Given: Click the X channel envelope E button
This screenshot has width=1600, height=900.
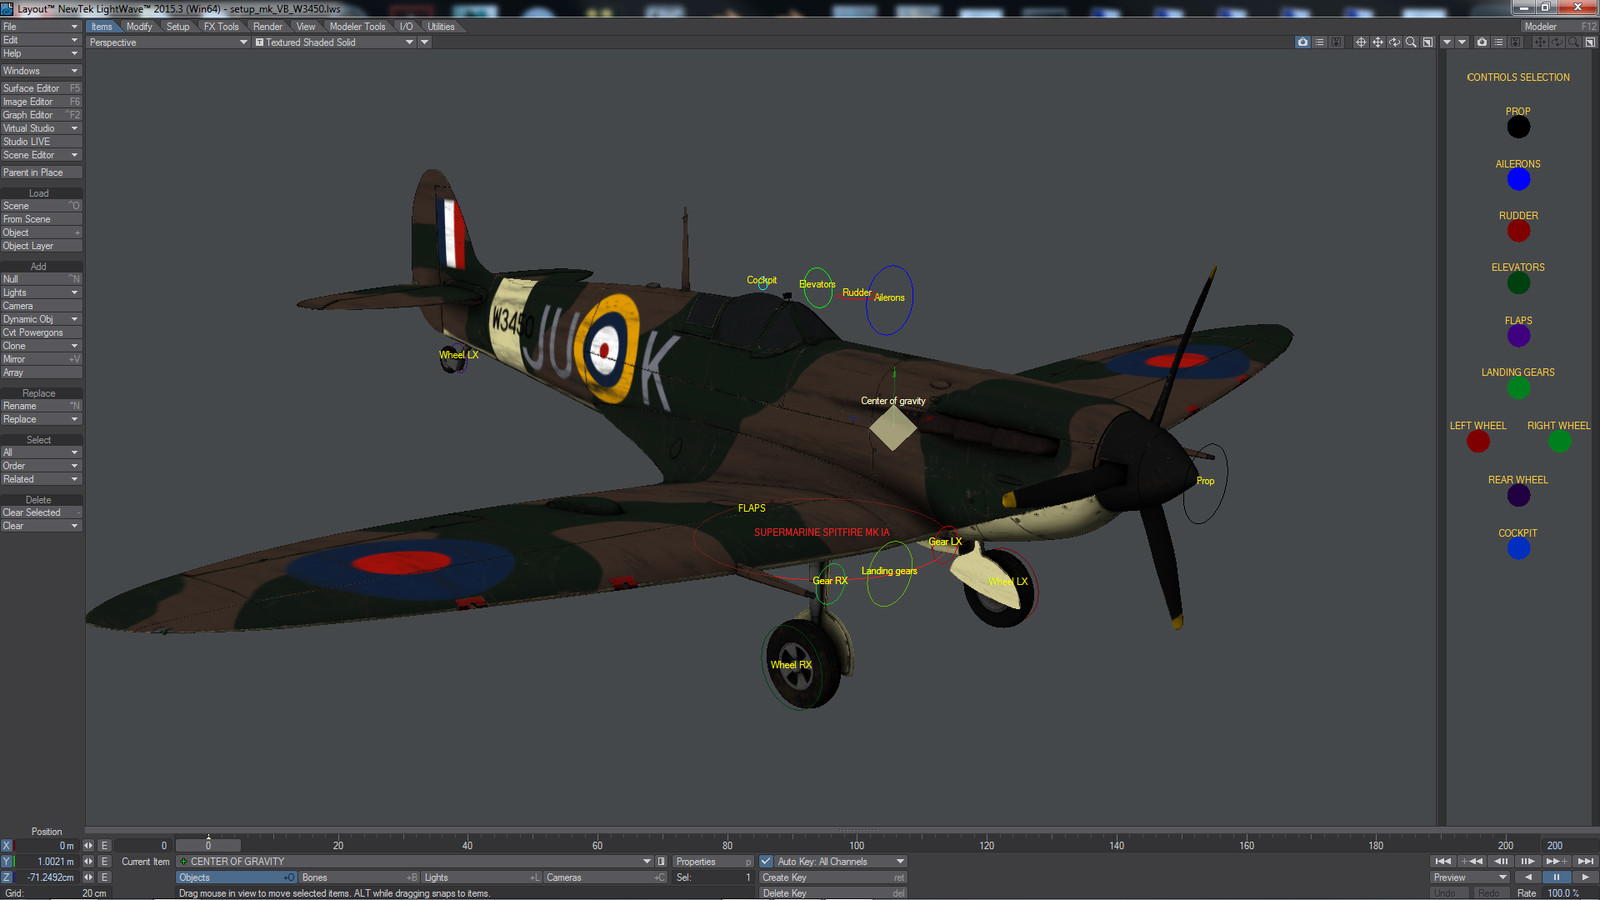Looking at the screenshot, I should pyautogui.click(x=104, y=845).
